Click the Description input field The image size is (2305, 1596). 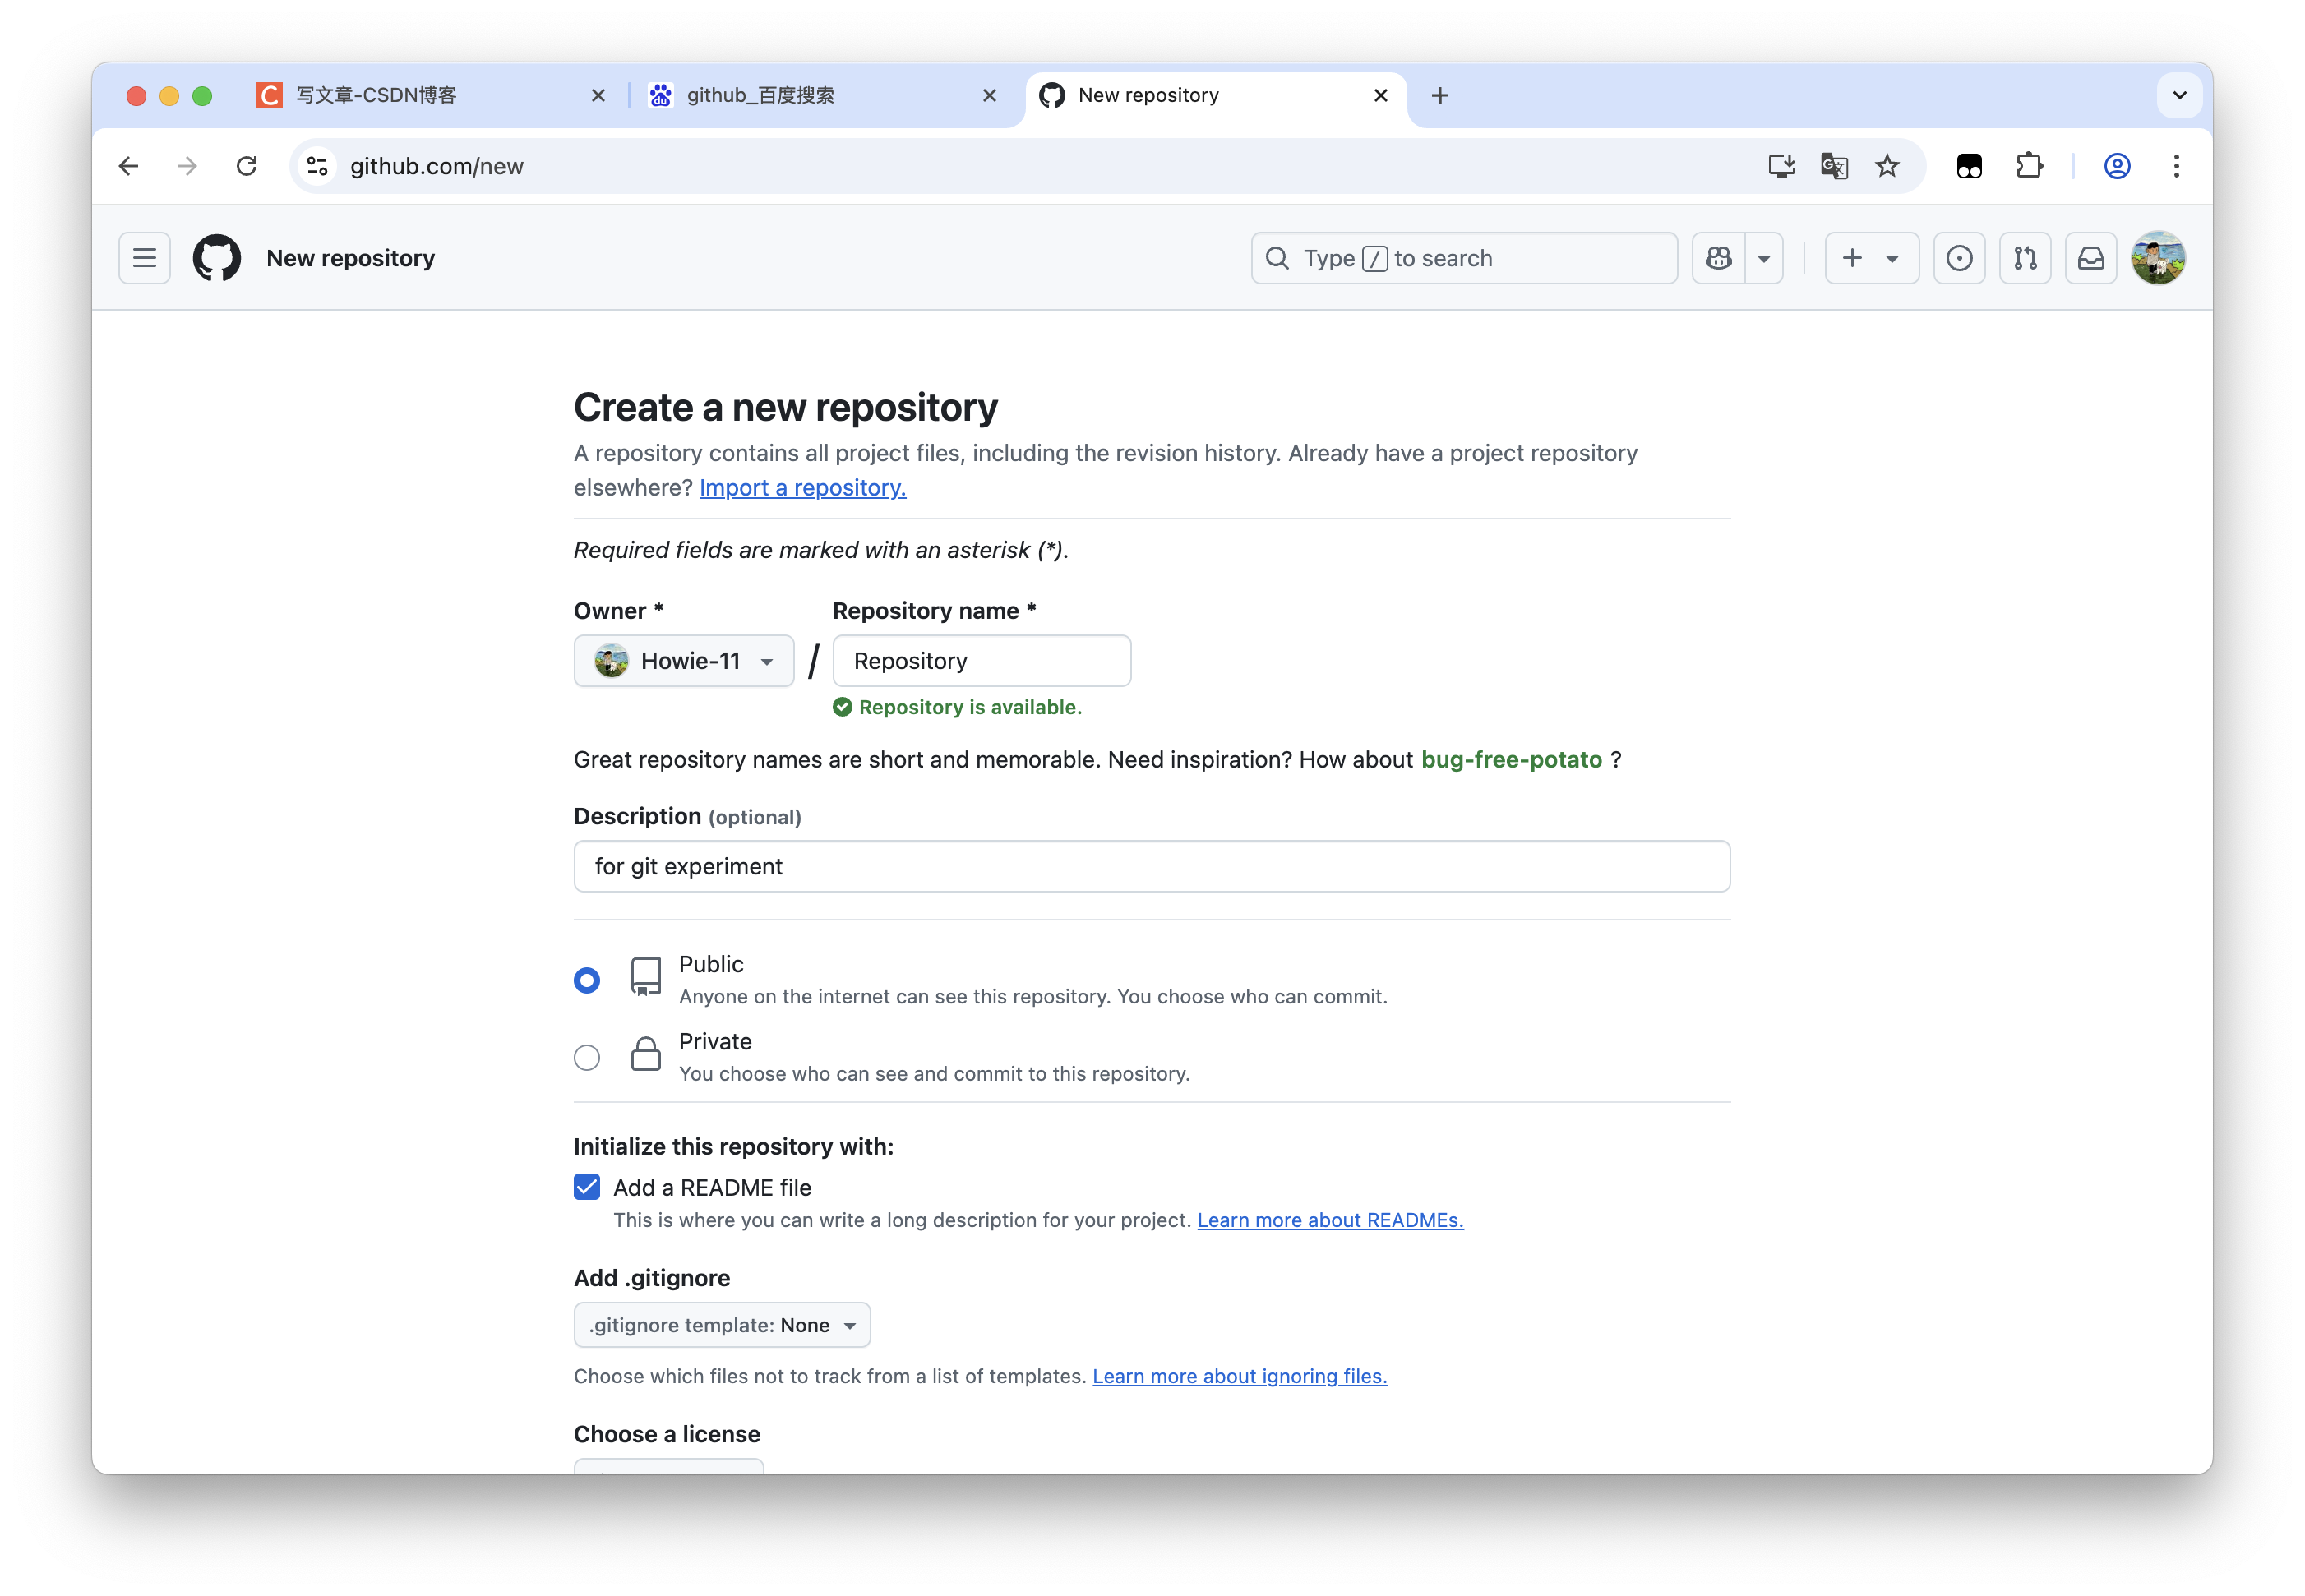(x=1151, y=866)
